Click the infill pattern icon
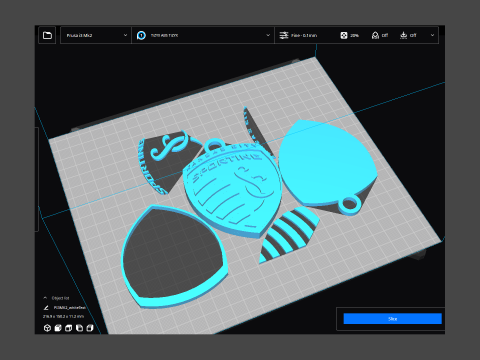The height and width of the screenshot is (360, 480). tap(344, 35)
